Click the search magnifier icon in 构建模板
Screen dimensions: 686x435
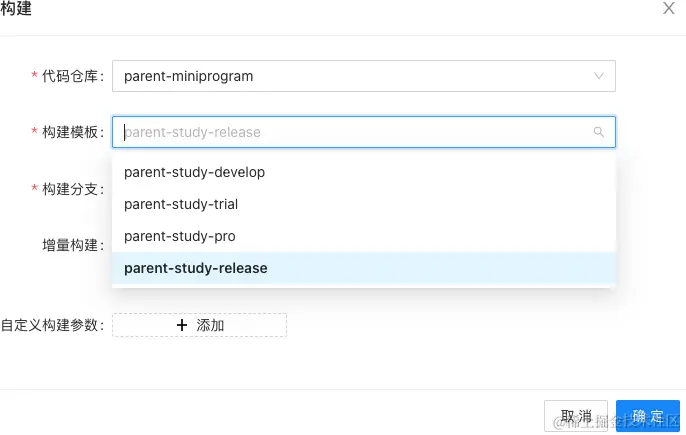[599, 132]
